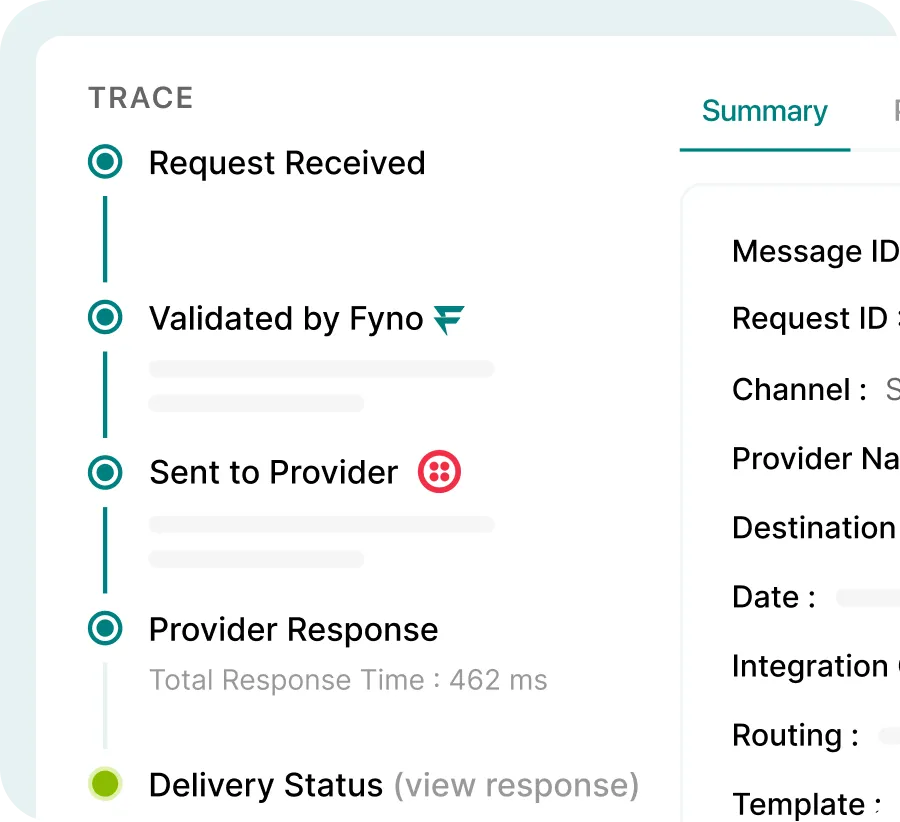Click the Channel field in summary

[x=816, y=390]
